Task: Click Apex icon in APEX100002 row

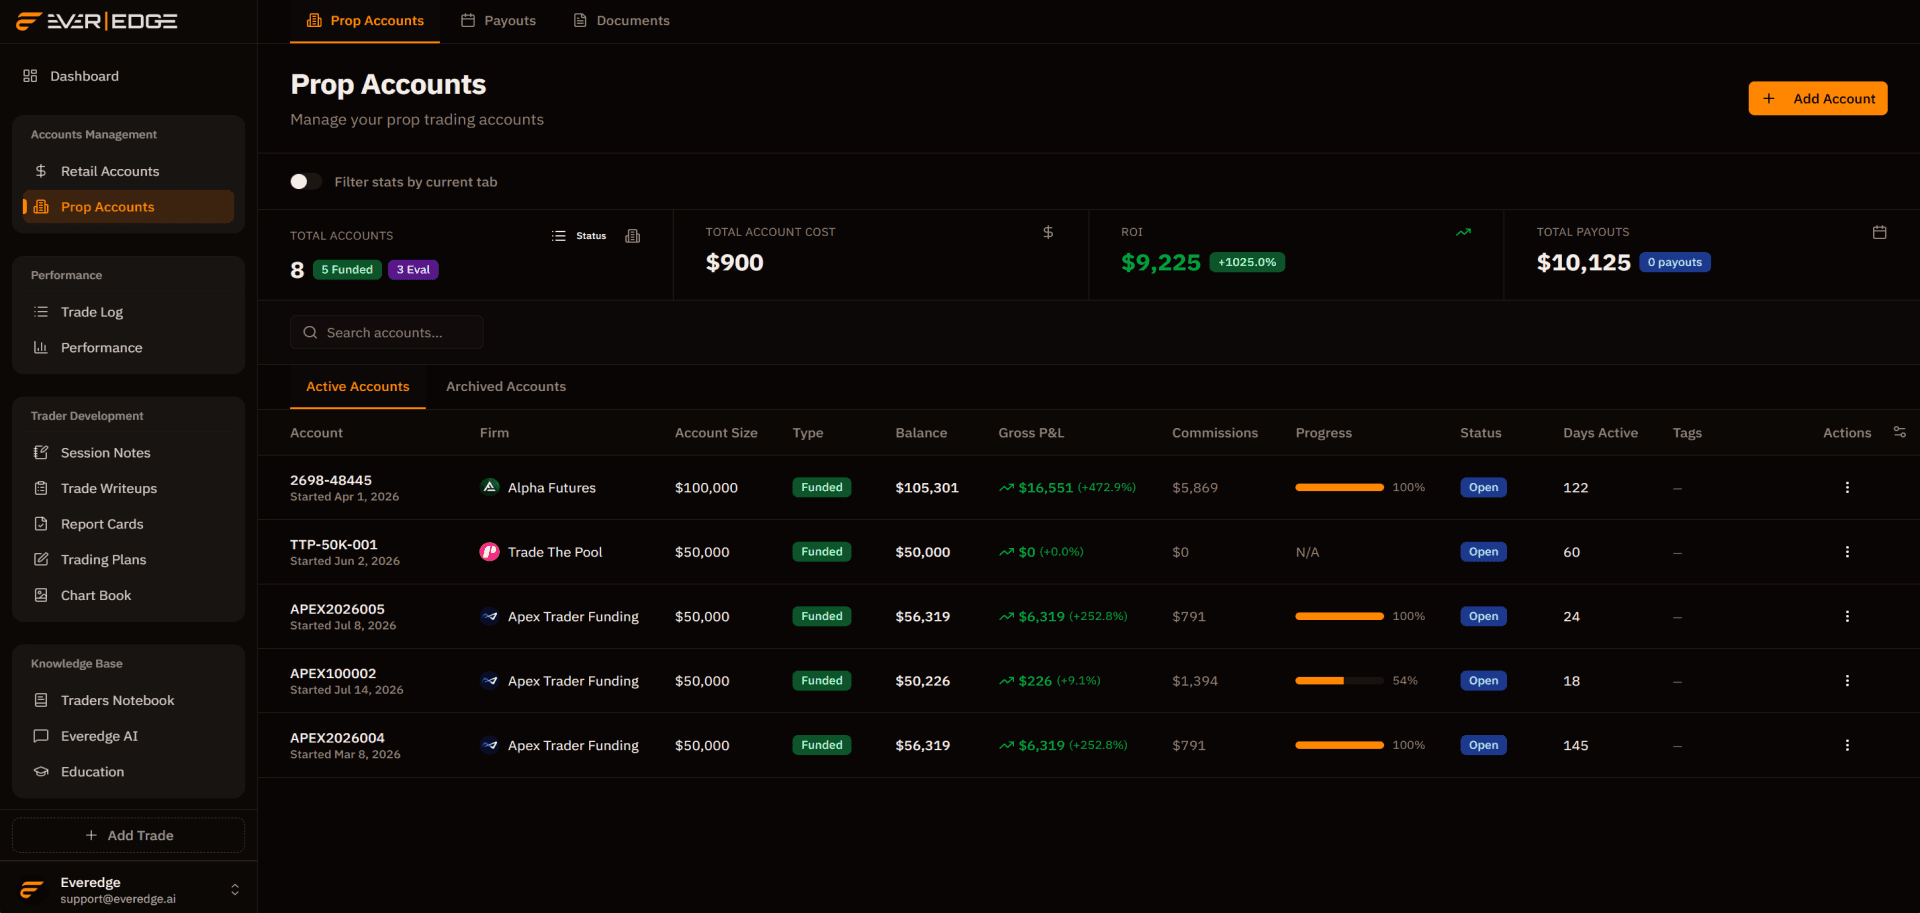Action: (490, 681)
